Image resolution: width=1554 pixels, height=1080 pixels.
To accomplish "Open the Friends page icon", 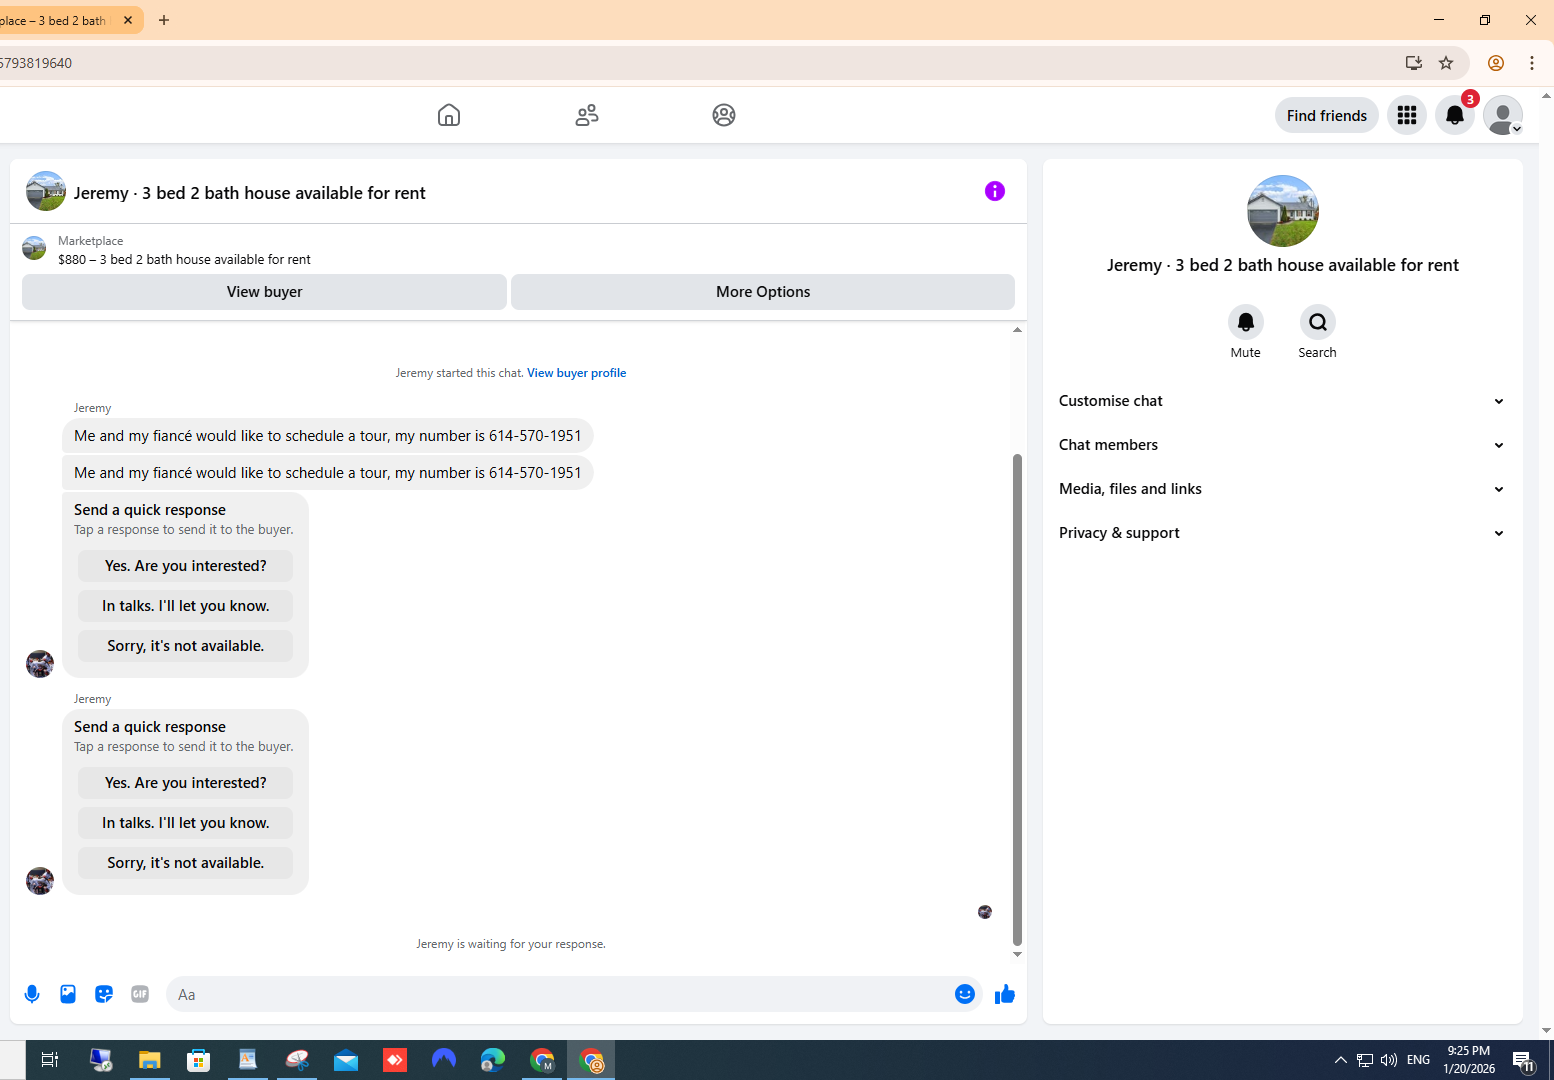I will point(587,115).
